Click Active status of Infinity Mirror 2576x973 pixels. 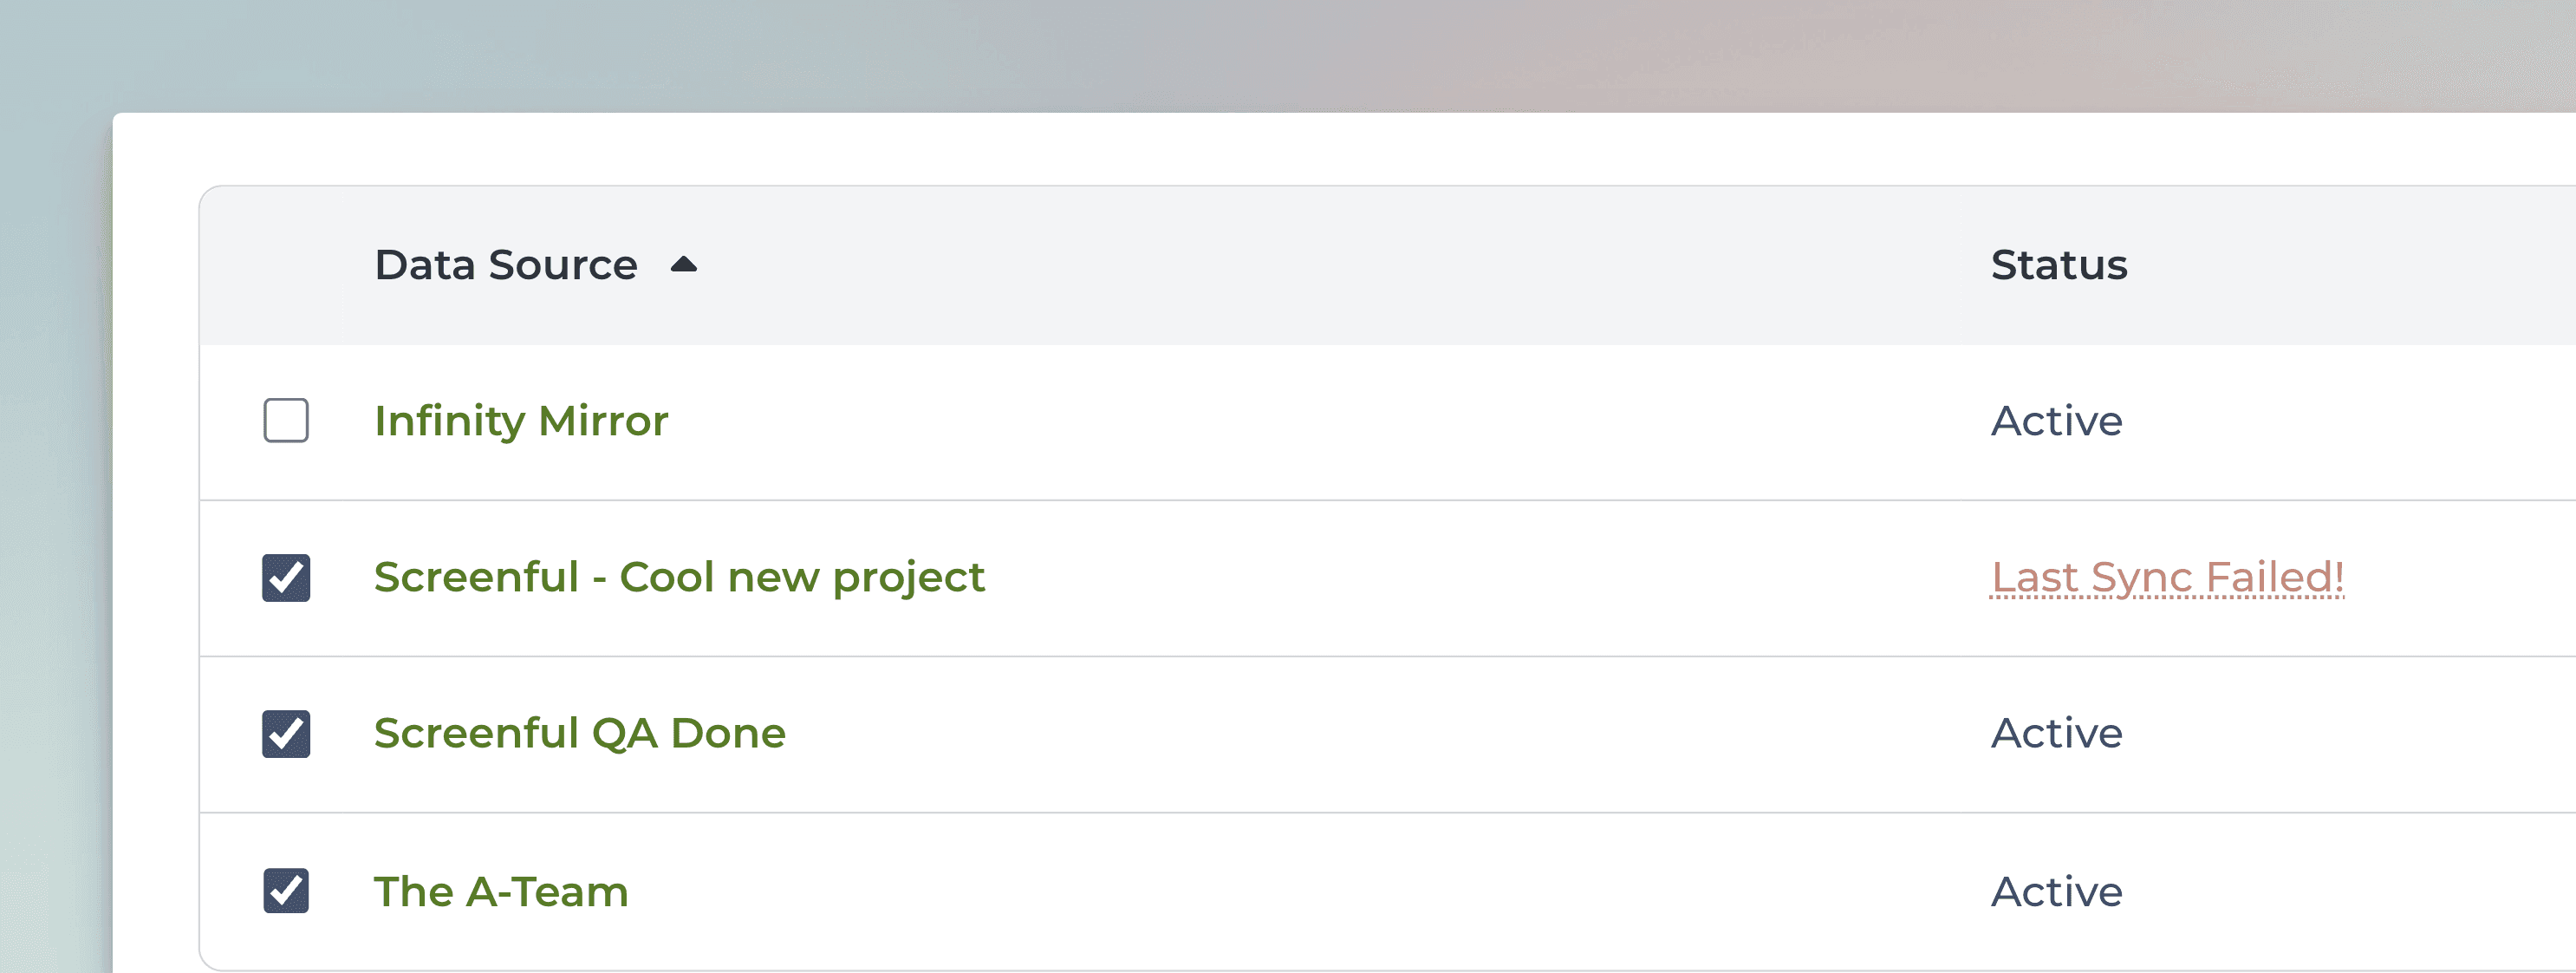click(2056, 421)
